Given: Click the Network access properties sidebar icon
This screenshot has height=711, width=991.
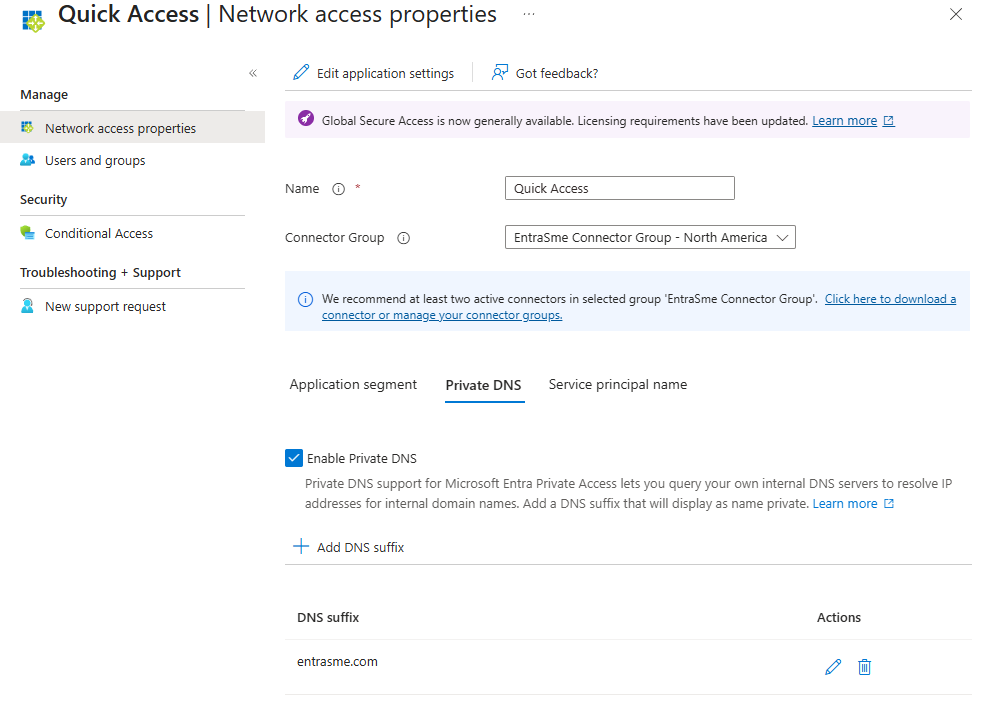Looking at the screenshot, I should (27, 127).
